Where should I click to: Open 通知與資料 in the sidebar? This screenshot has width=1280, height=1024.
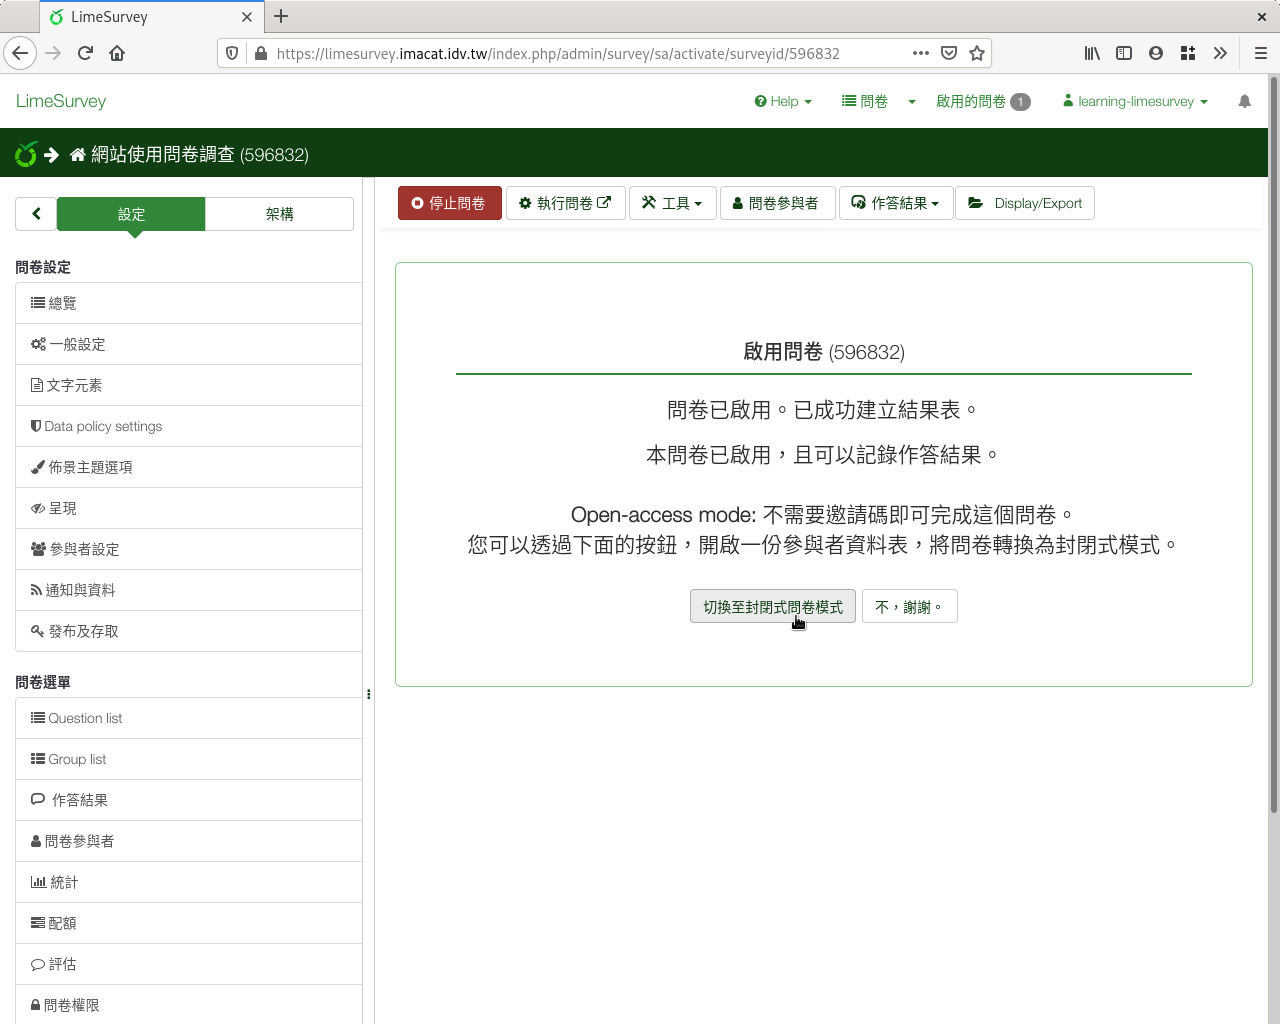tap(189, 590)
